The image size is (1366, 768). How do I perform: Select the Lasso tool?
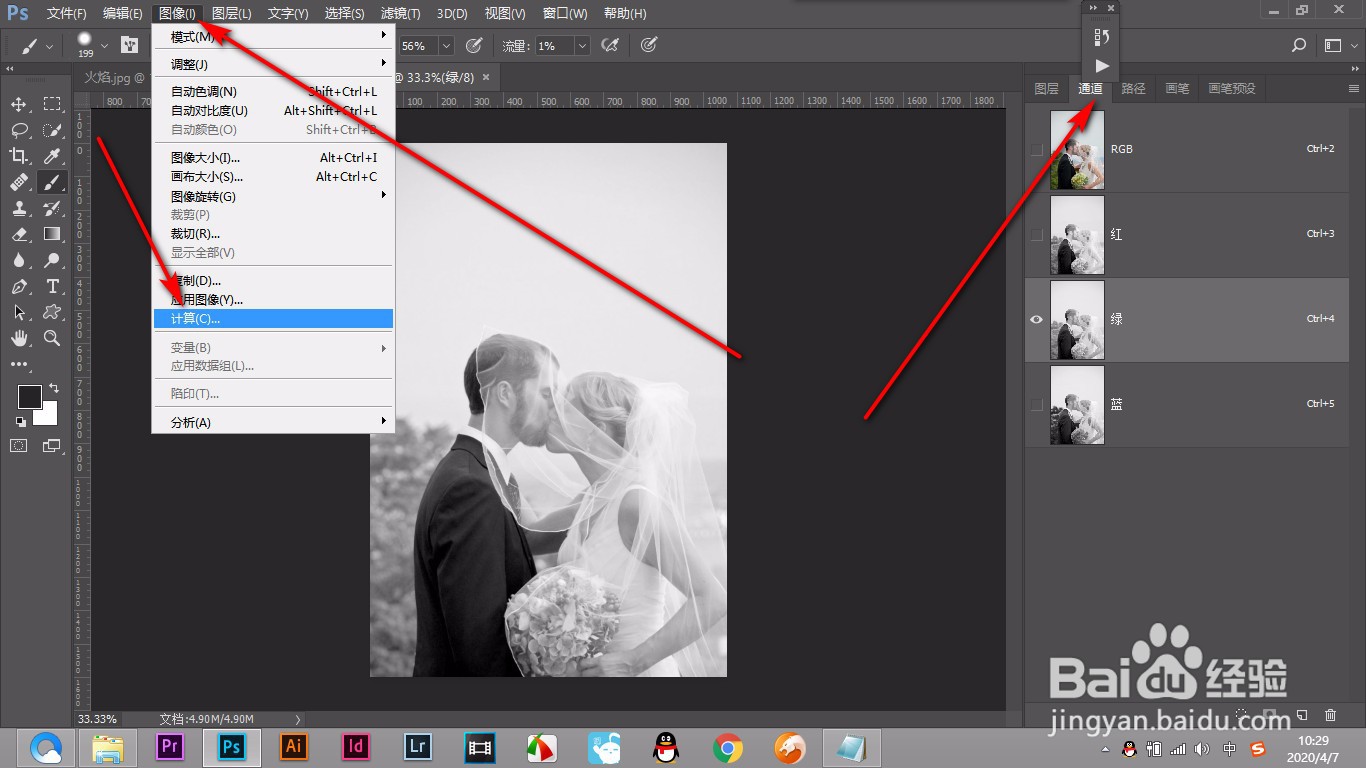pos(19,130)
